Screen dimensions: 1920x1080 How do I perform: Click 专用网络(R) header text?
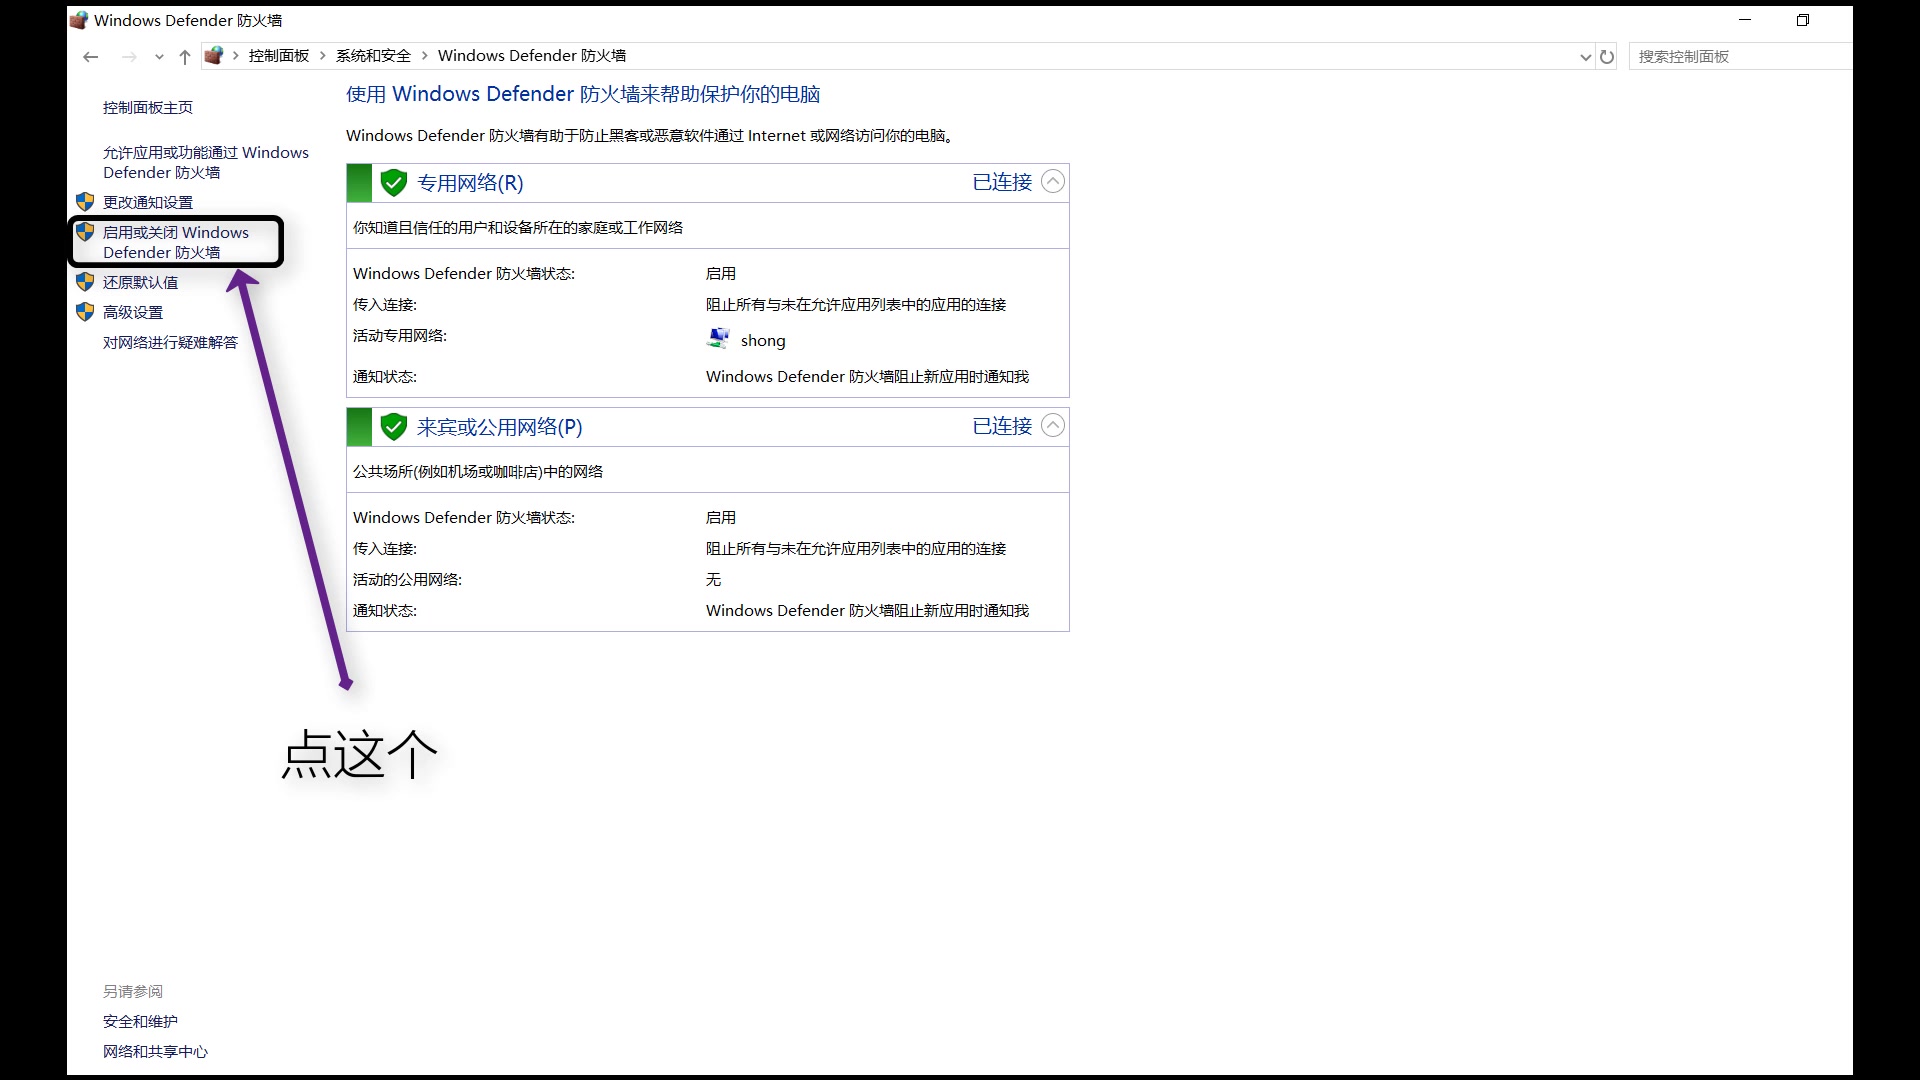click(470, 183)
